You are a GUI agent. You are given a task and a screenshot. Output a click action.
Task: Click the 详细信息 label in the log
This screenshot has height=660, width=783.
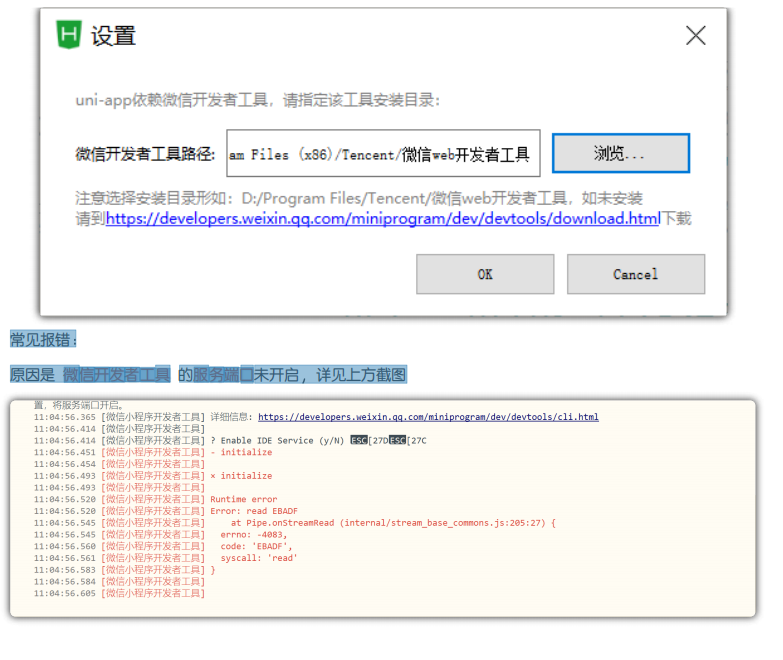(231, 417)
